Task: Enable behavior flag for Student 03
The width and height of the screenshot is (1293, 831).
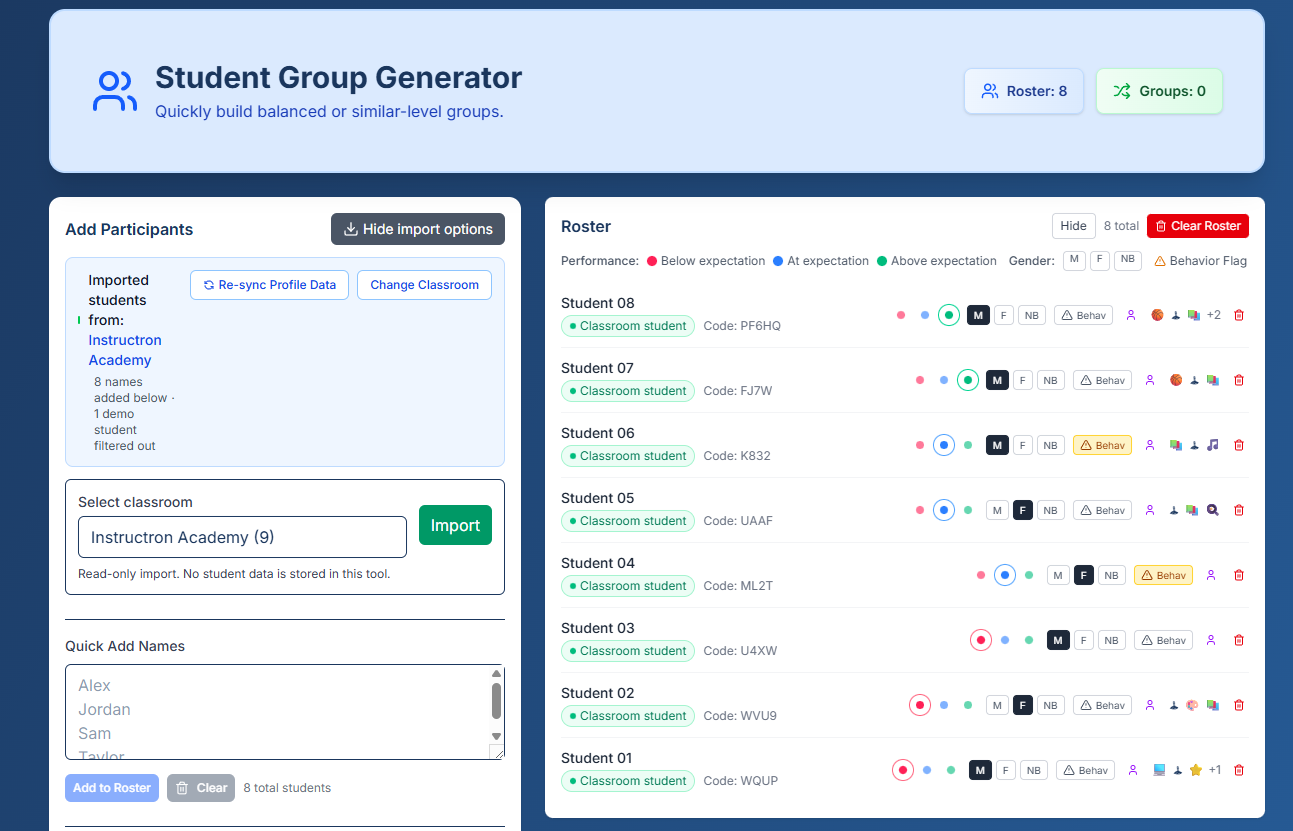Action: (x=1163, y=640)
